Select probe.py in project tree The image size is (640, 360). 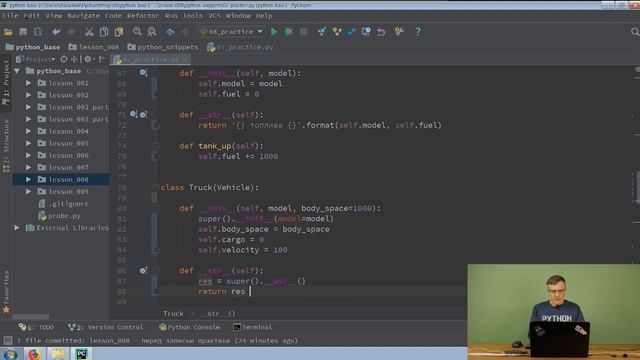tap(60, 216)
